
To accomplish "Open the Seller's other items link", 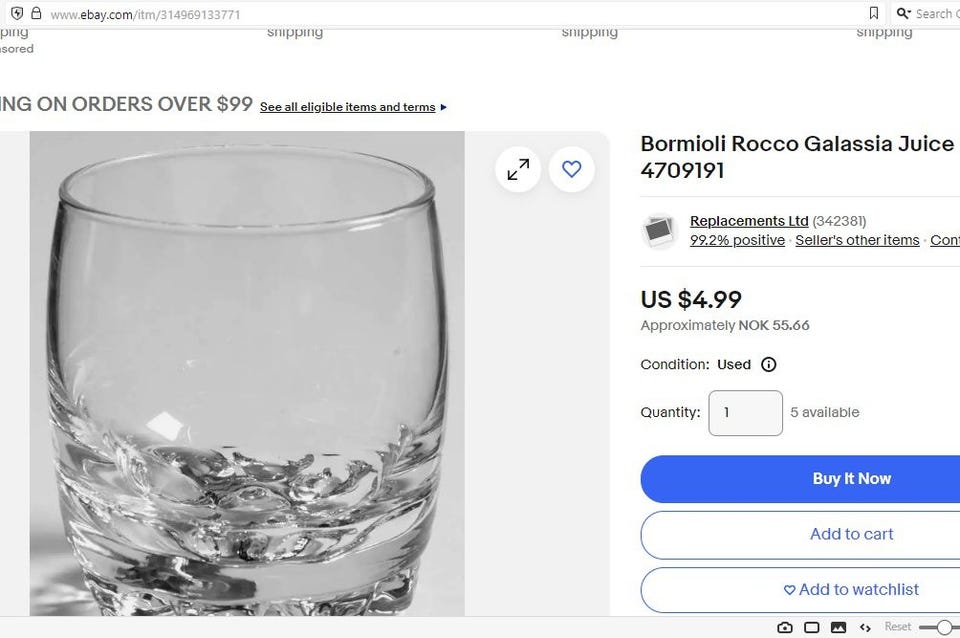I will pos(857,240).
